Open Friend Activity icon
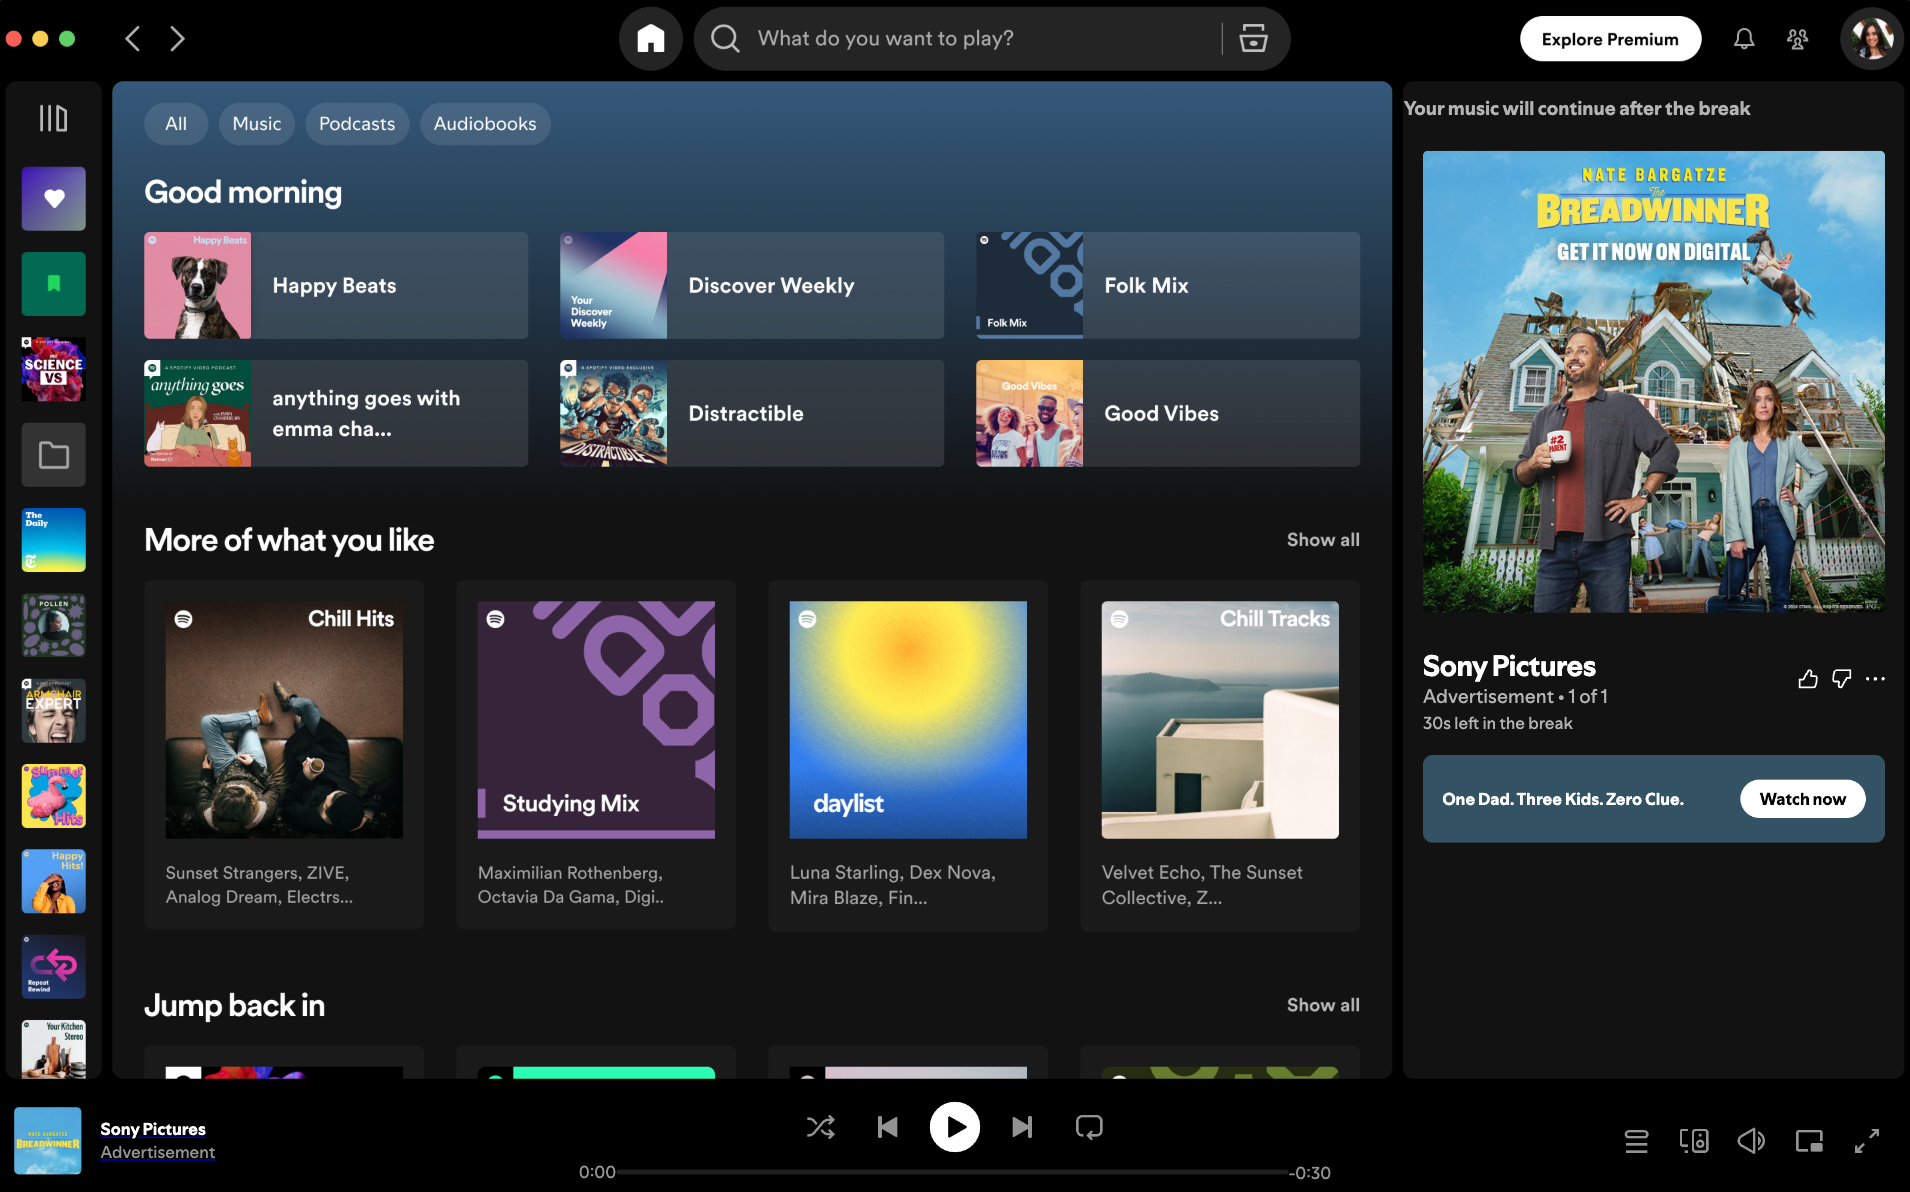The image size is (1910, 1192). (1797, 39)
